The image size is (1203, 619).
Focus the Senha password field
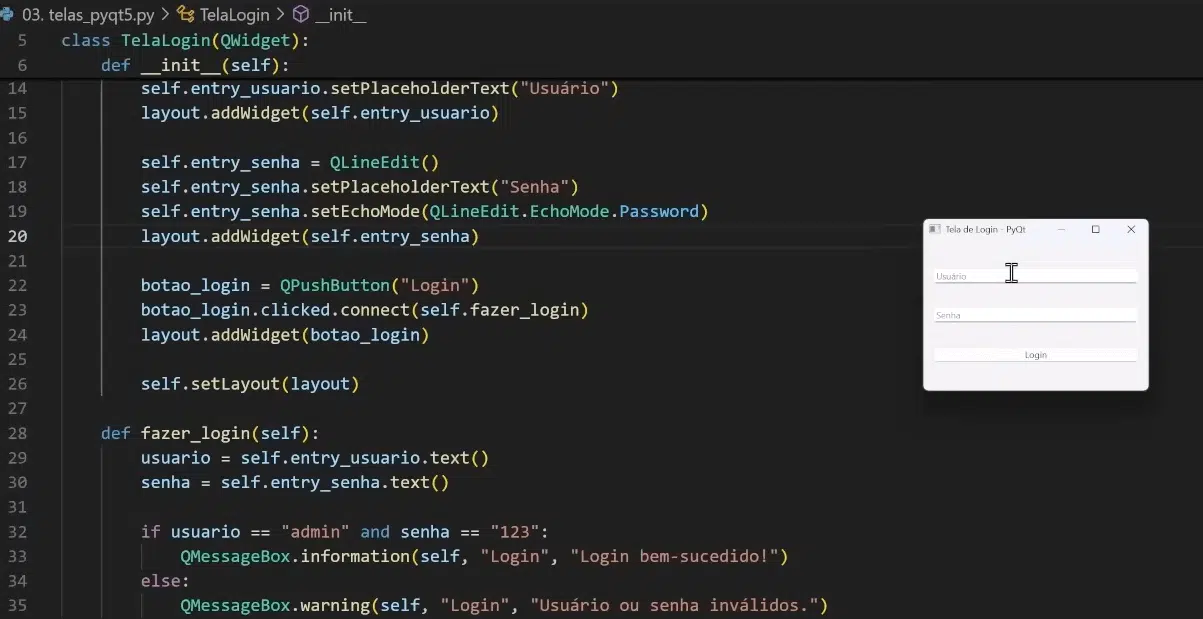click(1035, 315)
